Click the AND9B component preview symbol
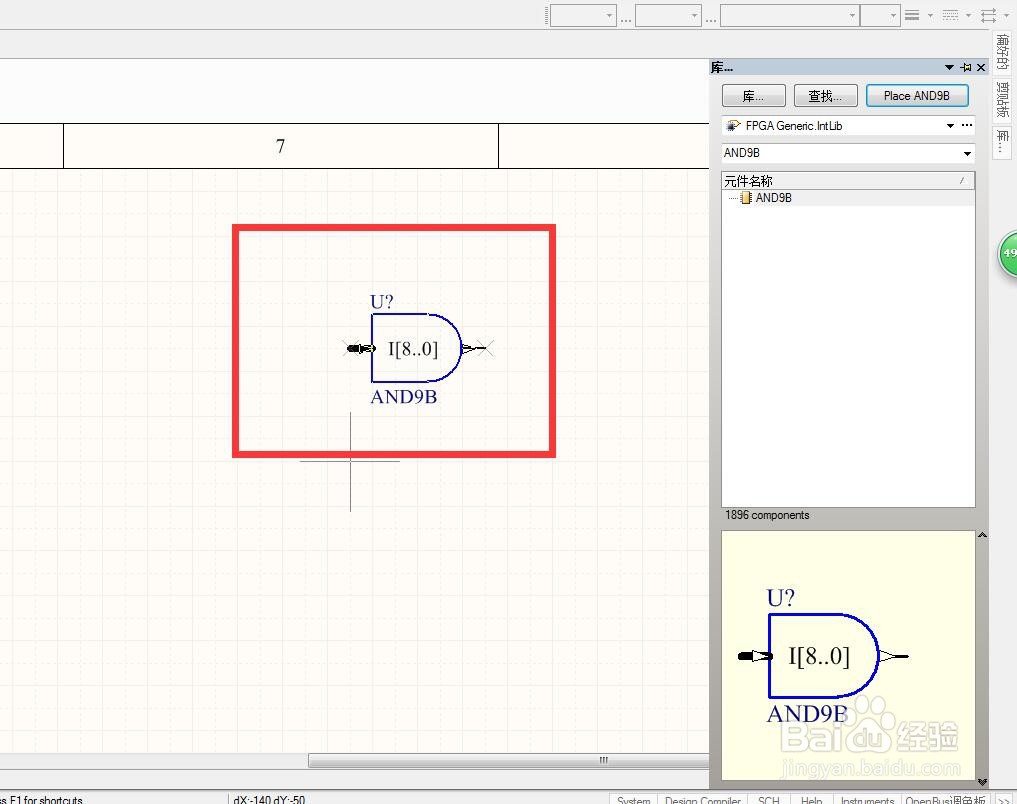Viewport: 1017px width, 804px height. 823,656
